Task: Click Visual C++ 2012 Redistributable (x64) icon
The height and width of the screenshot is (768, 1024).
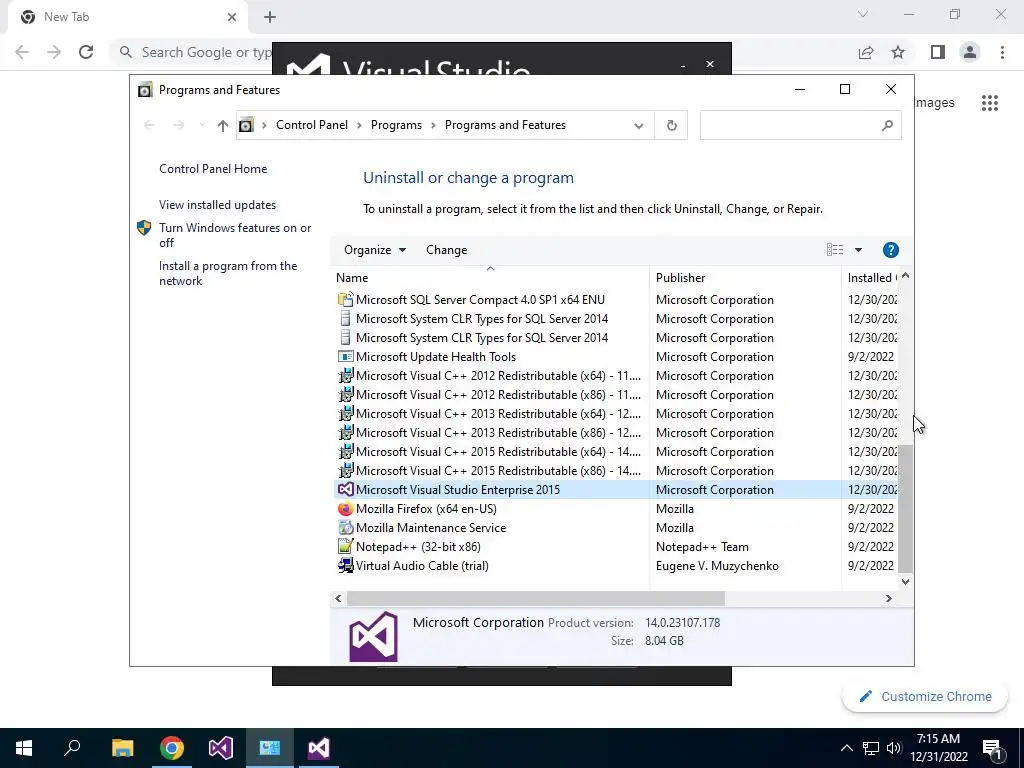Action: pyautogui.click(x=345, y=376)
